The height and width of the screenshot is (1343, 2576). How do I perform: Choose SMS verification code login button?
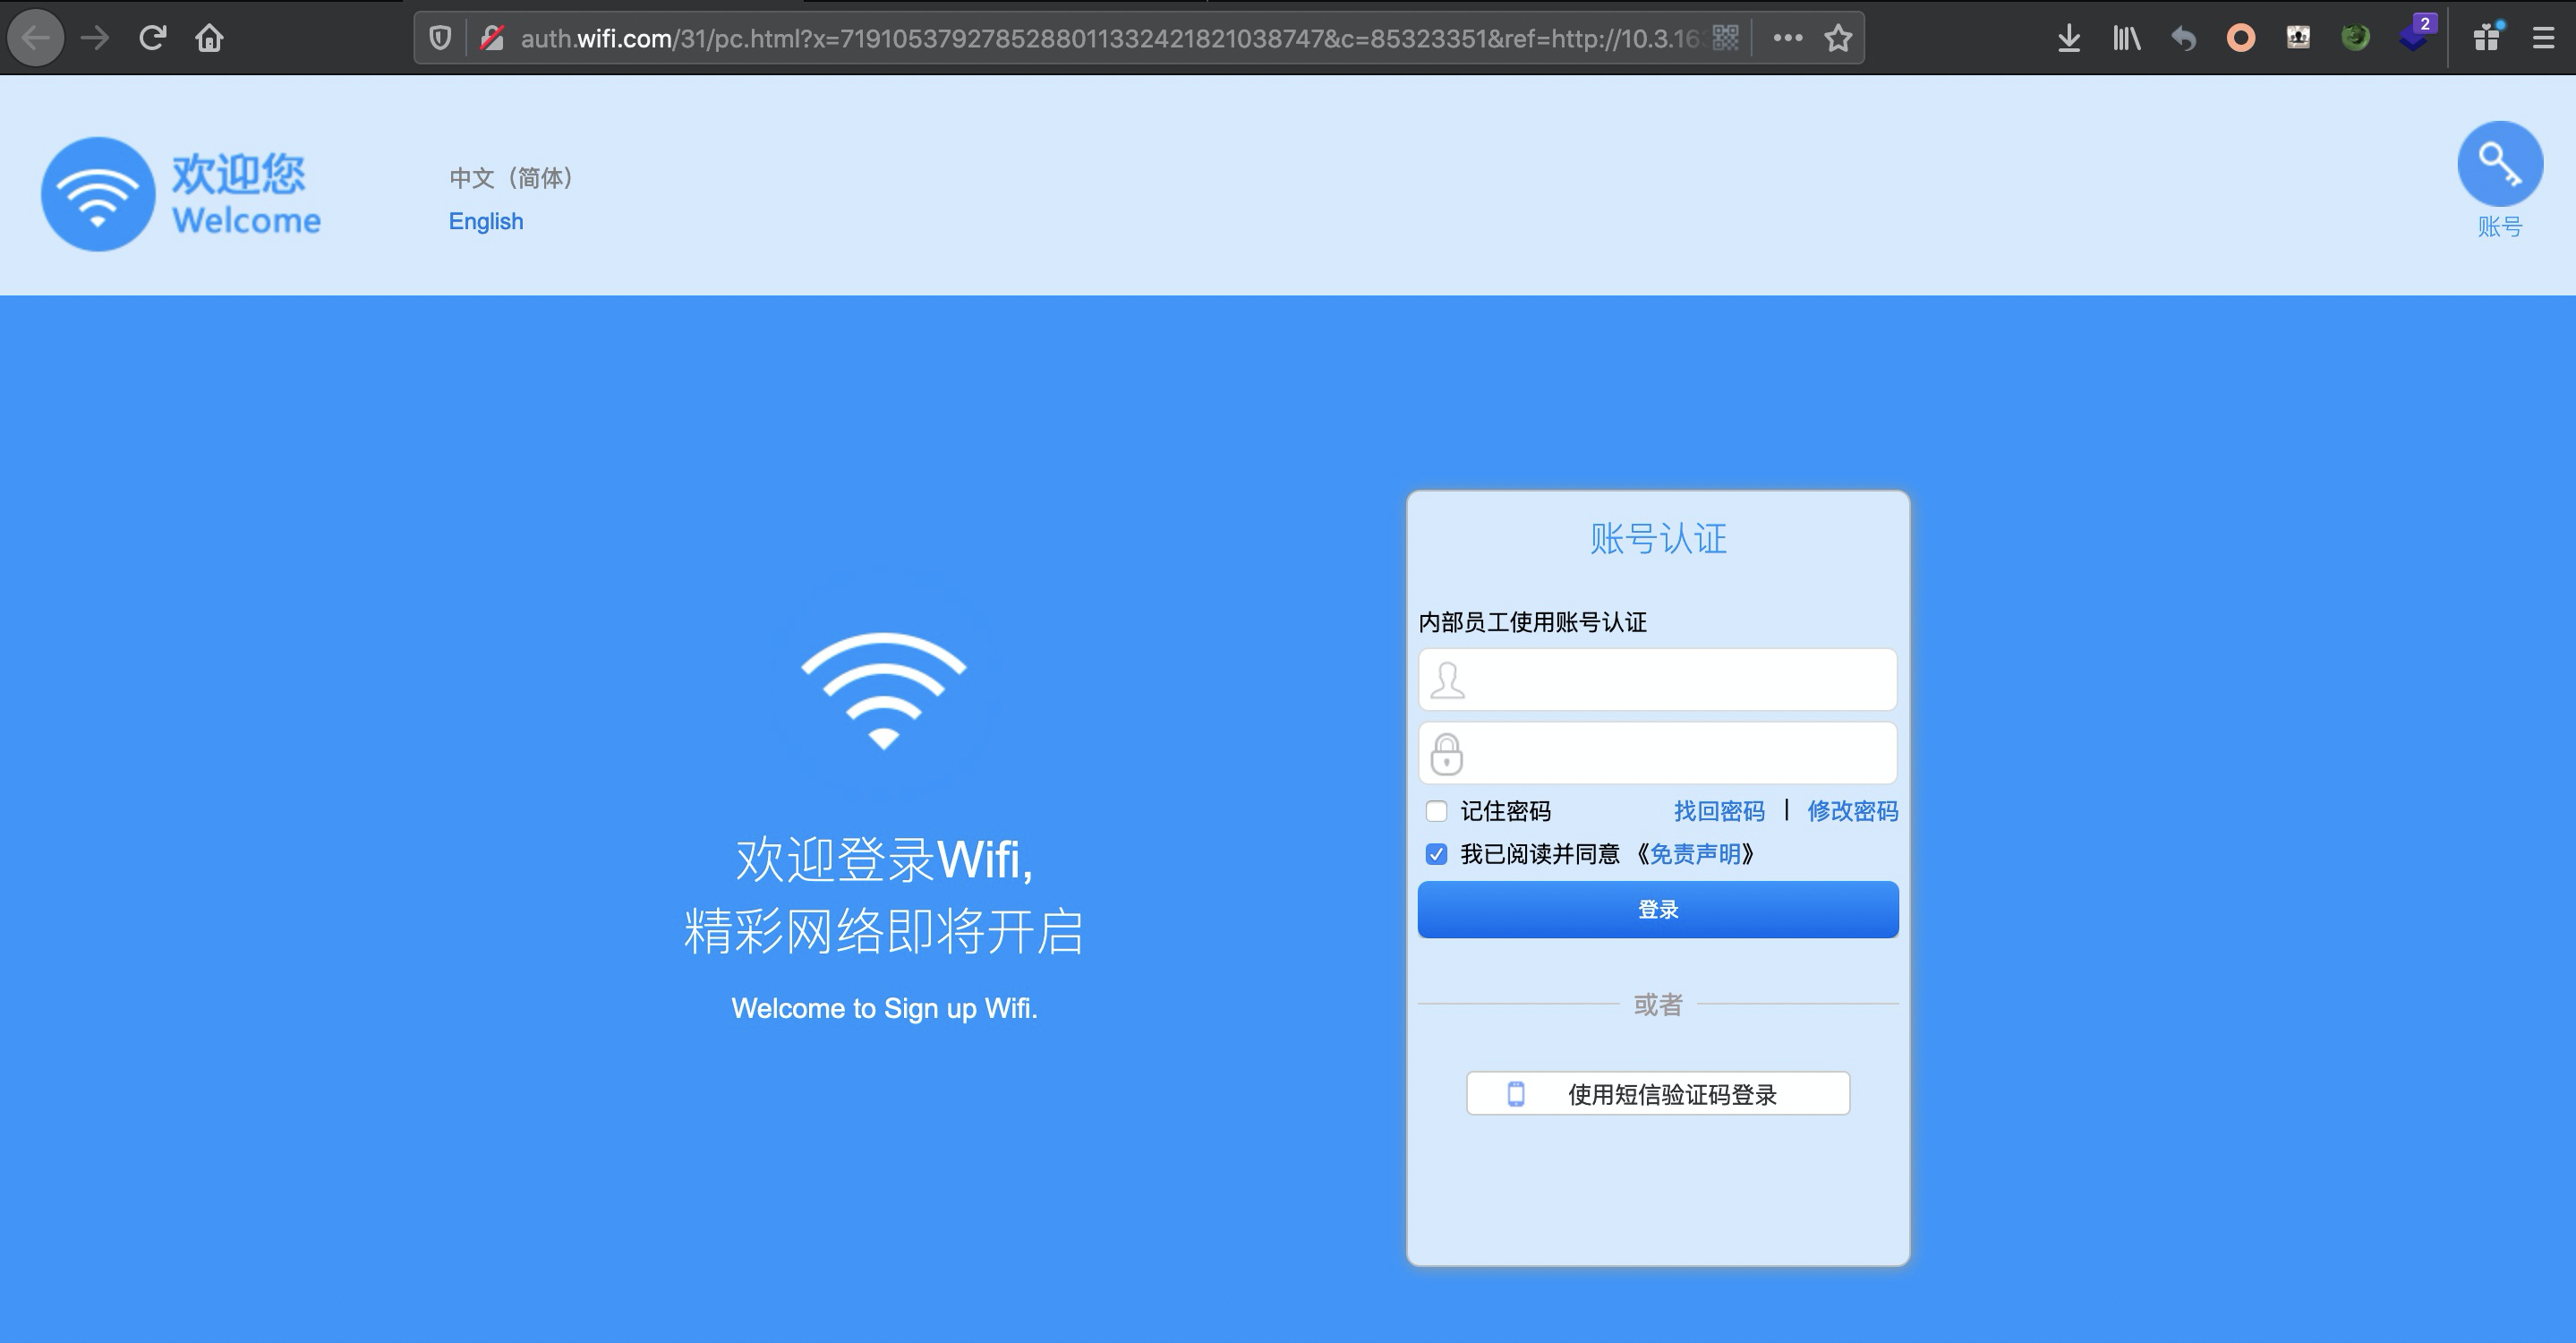pos(1657,1094)
